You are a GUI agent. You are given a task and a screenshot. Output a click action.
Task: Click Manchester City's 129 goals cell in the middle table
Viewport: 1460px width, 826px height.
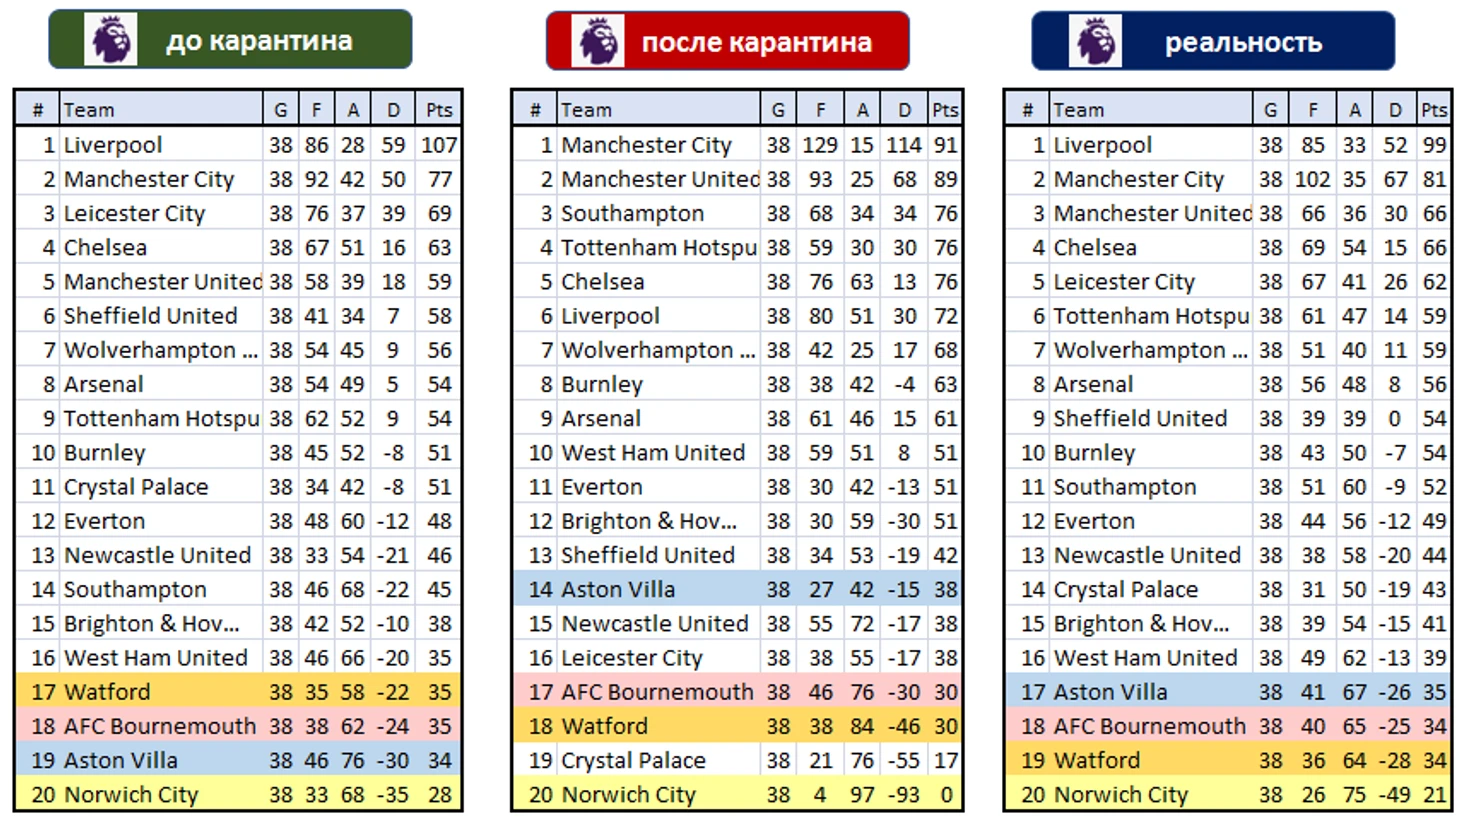[820, 145]
